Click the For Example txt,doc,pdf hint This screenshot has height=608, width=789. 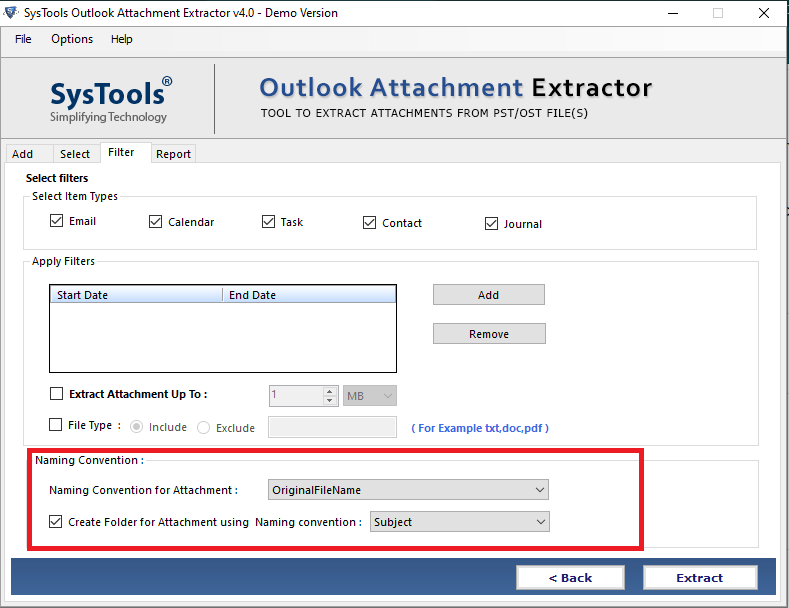coord(480,428)
